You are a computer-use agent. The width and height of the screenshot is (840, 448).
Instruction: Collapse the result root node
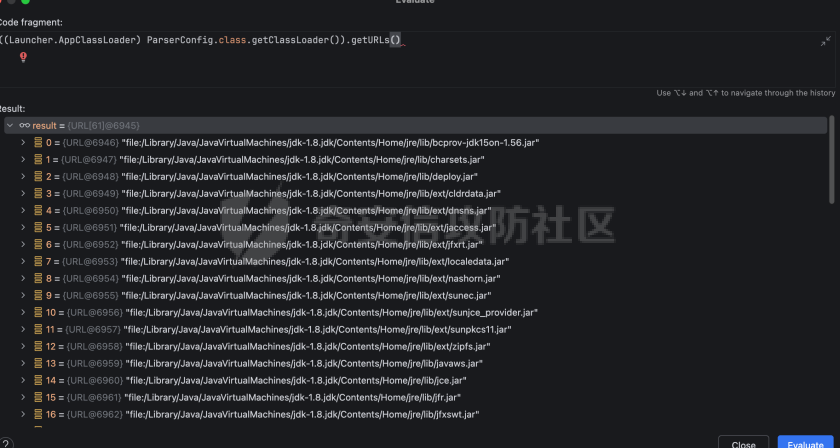coord(9,125)
